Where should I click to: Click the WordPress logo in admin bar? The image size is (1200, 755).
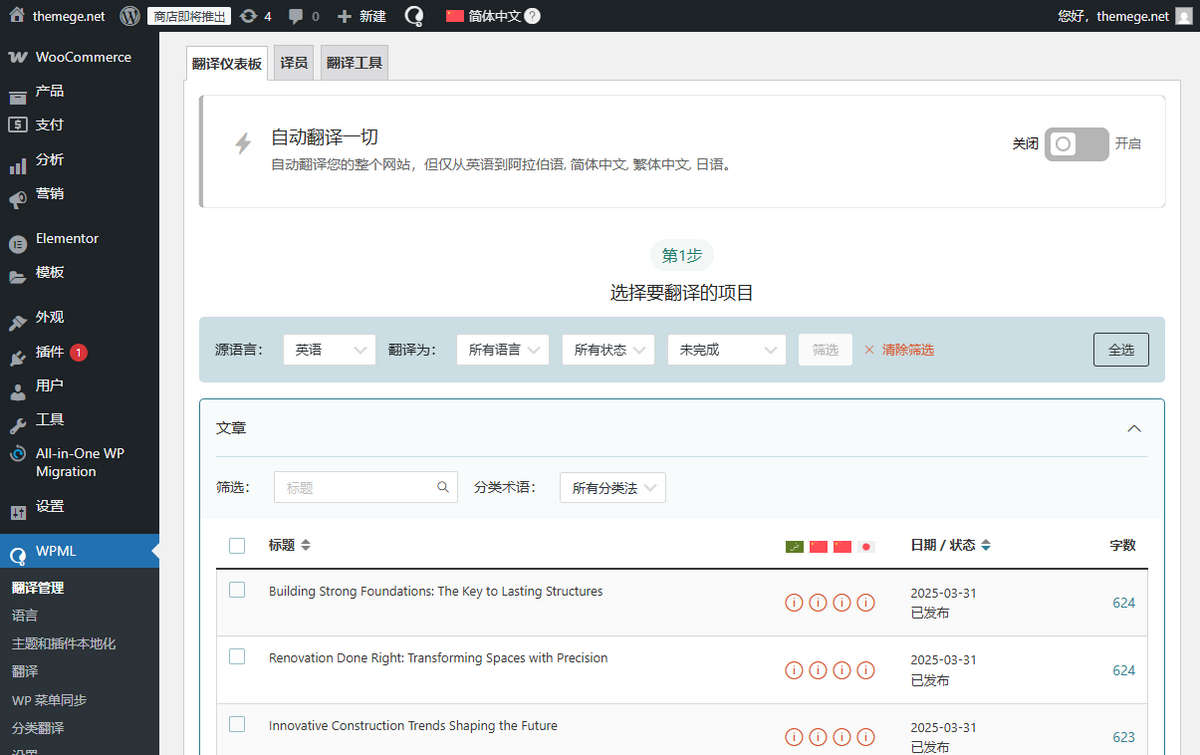[130, 16]
